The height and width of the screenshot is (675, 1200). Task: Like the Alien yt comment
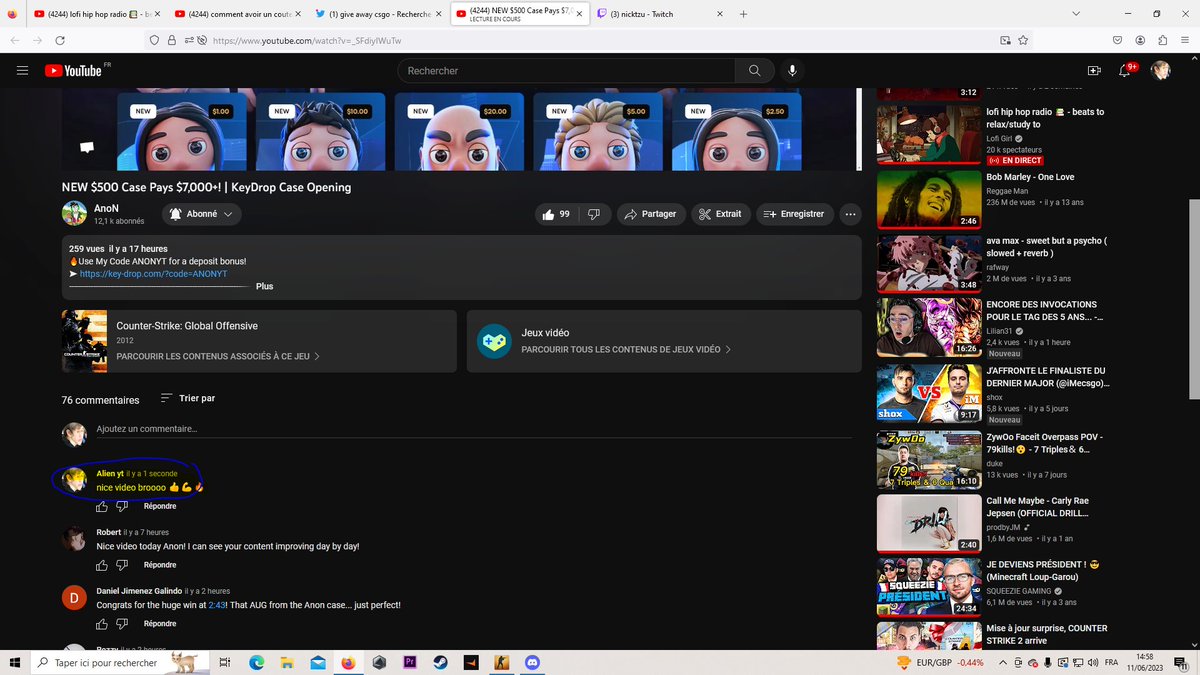click(102, 506)
